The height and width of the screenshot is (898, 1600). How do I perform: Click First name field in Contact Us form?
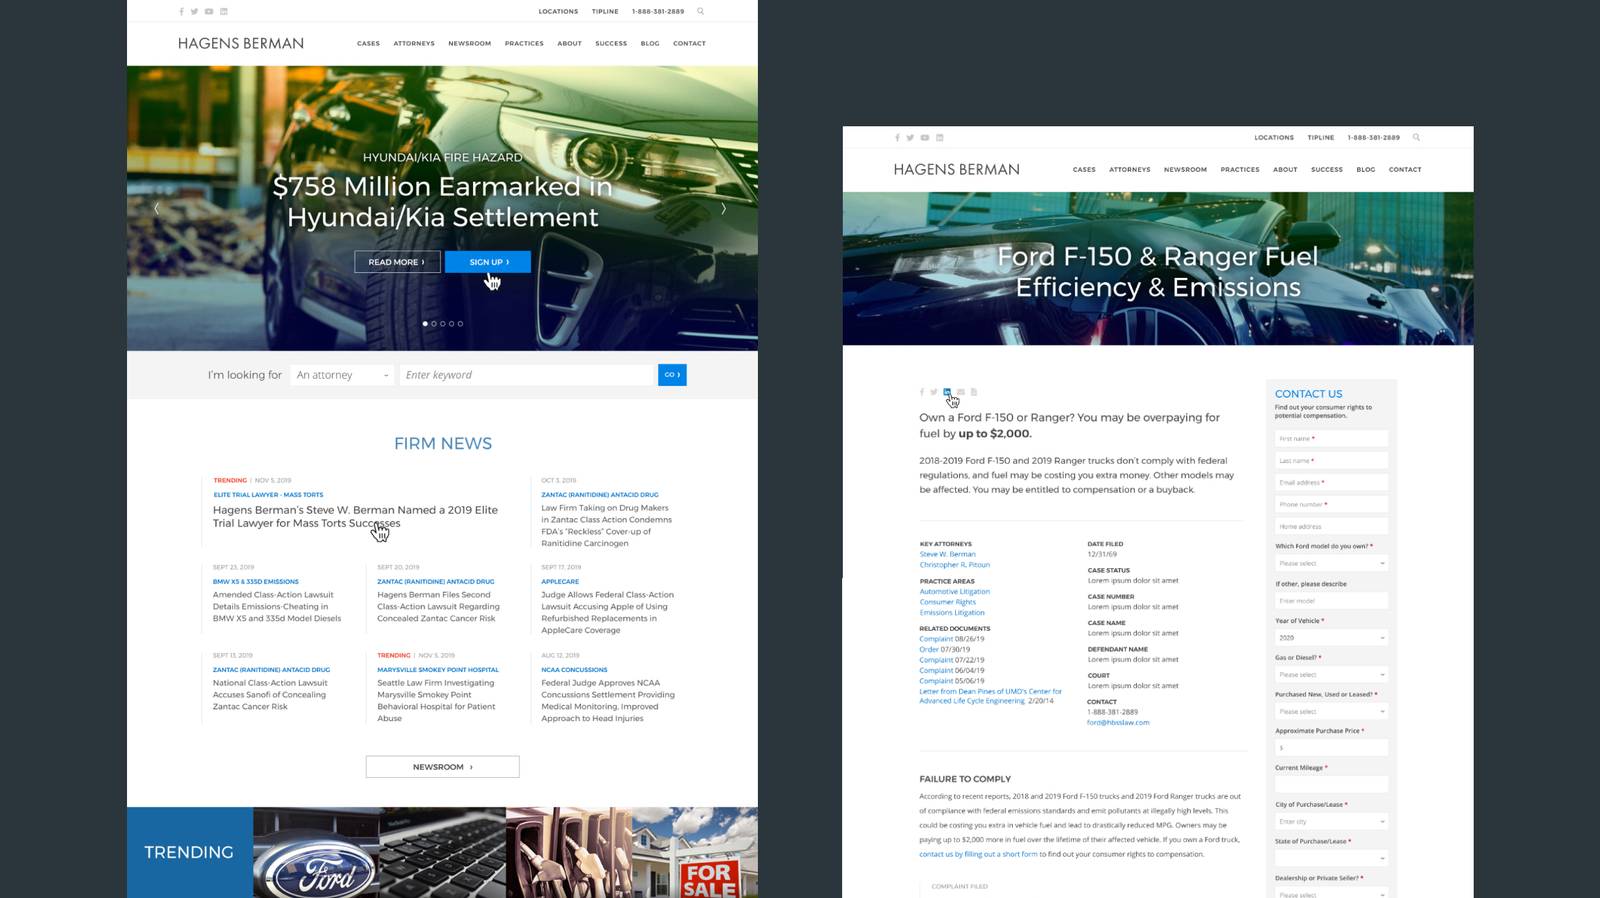[1331, 439]
